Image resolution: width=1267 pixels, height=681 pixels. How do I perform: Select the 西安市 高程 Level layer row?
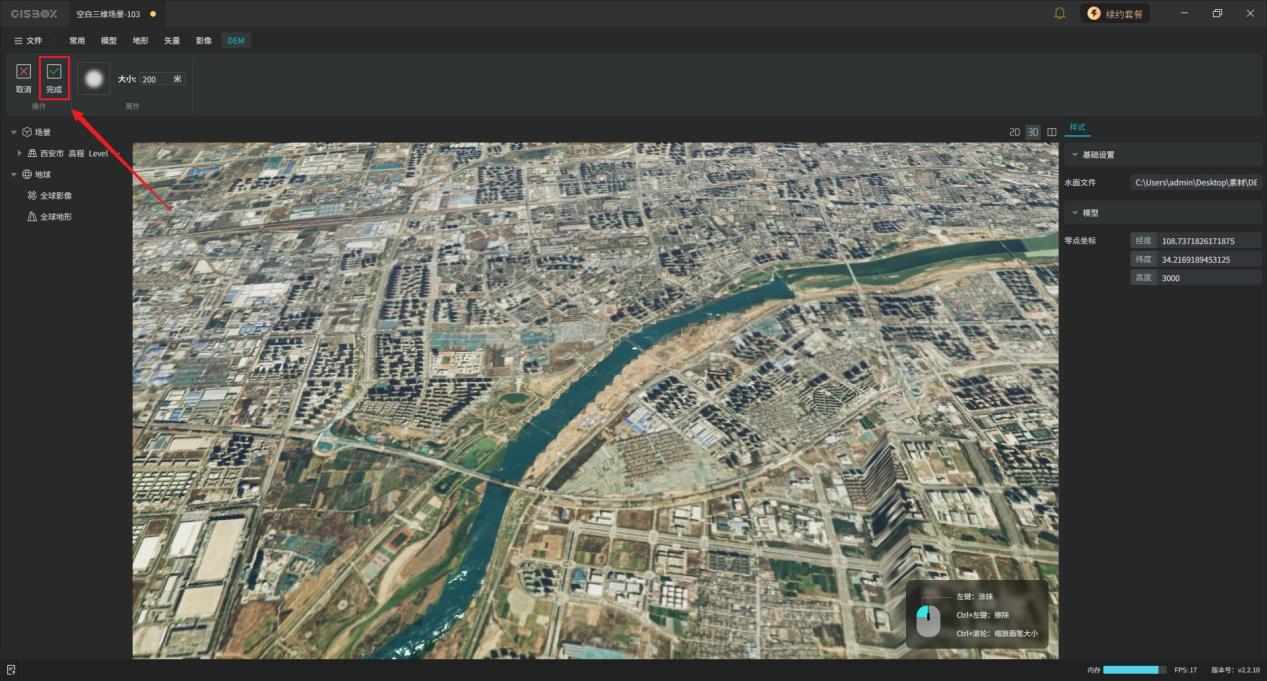[x=66, y=153]
